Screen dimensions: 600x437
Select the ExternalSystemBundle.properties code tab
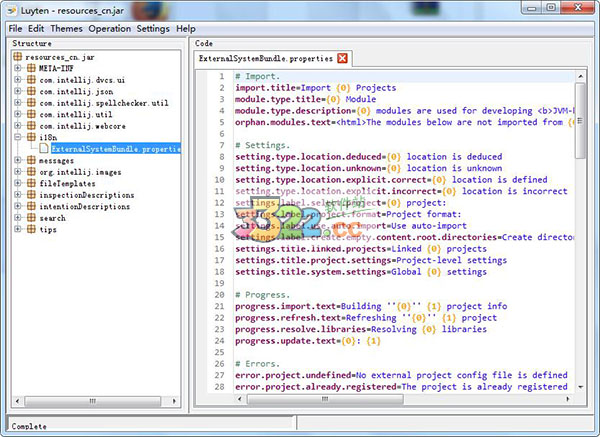[x=265, y=59]
